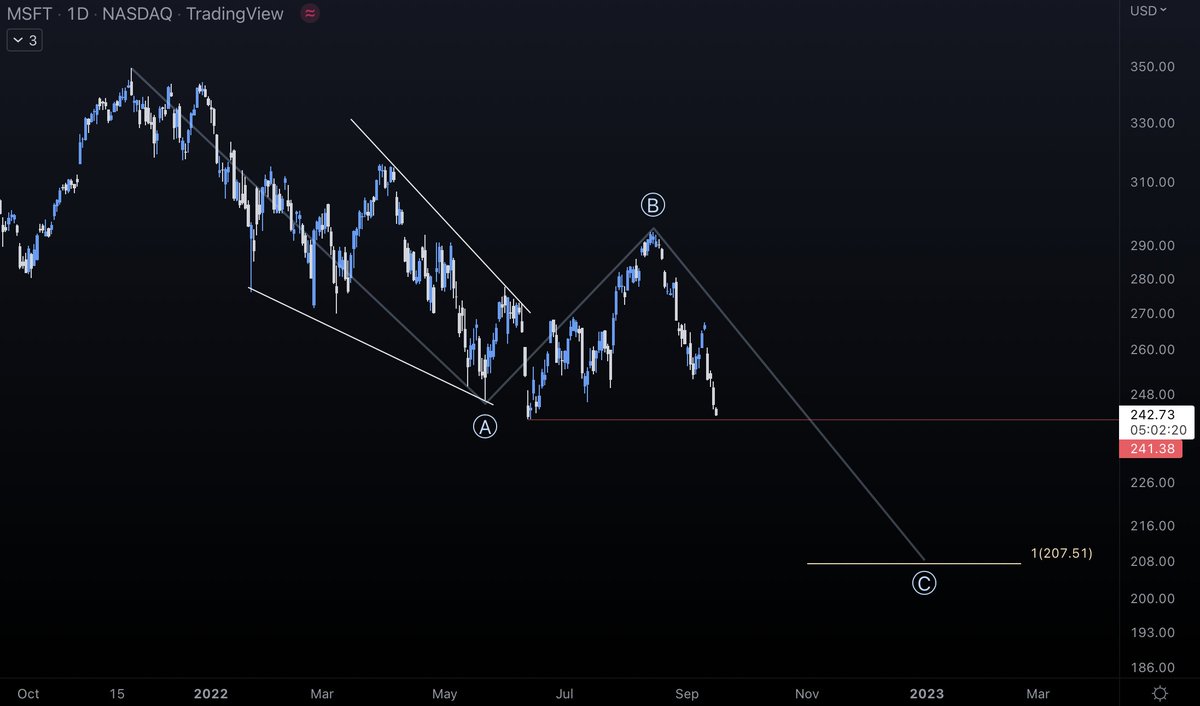This screenshot has height=706, width=1200.
Task: Click the 241.38 red price label
Action: coord(1151,449)
